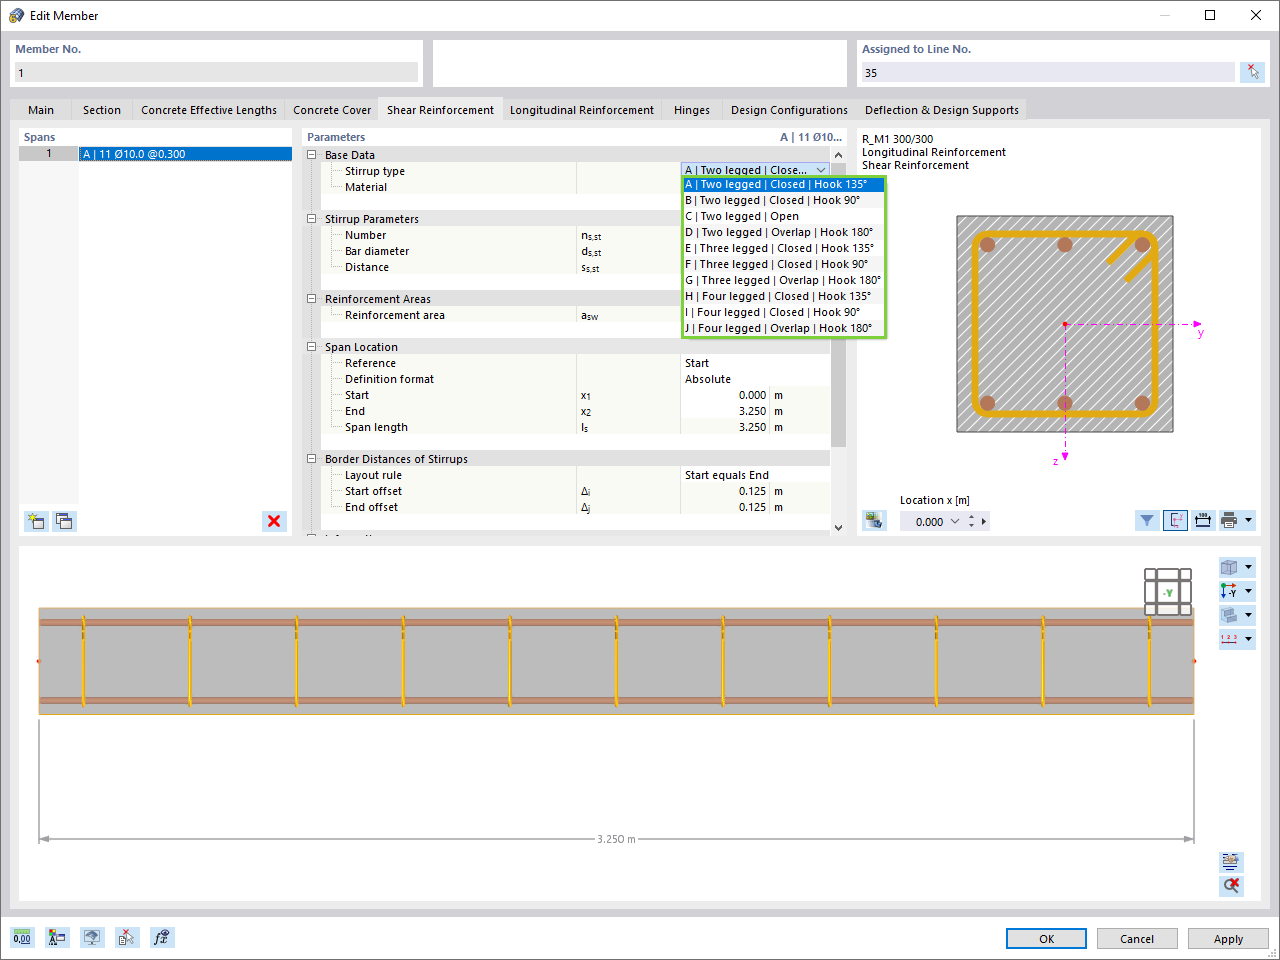Screen dimensions: 1280x960
Task: Open the Longitudinal Reinforcement tab
Action: [582, 110]
